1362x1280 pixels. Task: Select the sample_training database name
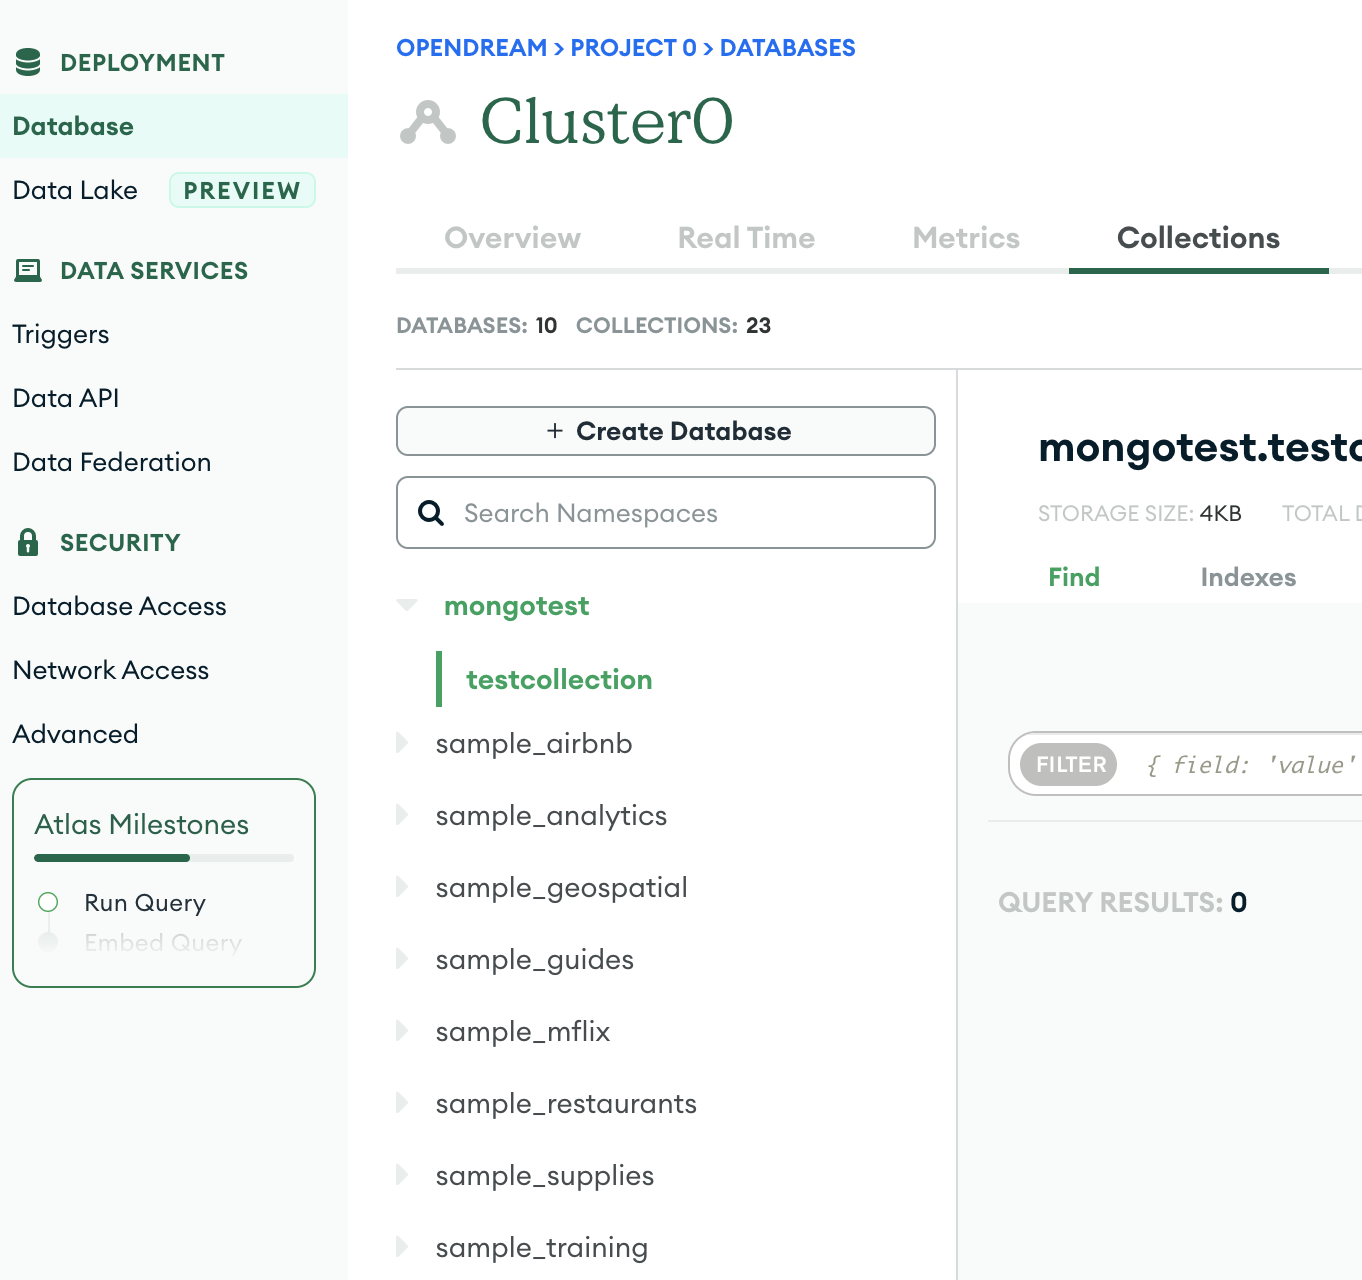pos(542,1248)
